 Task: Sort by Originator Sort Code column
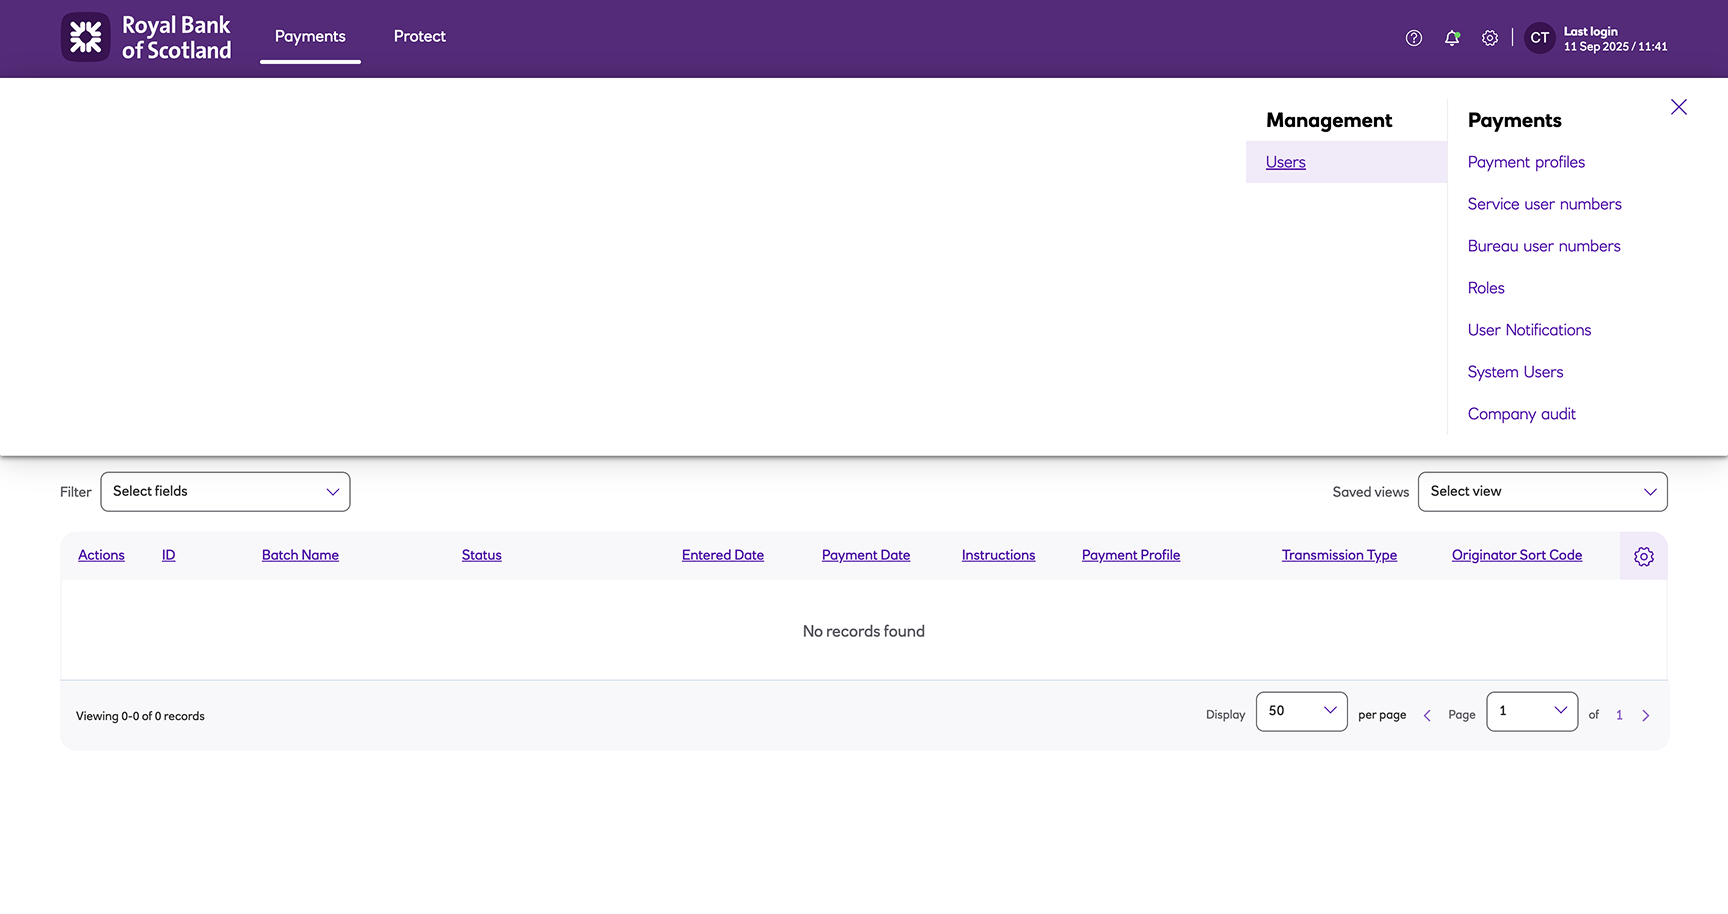click(x=1517, y=555)
